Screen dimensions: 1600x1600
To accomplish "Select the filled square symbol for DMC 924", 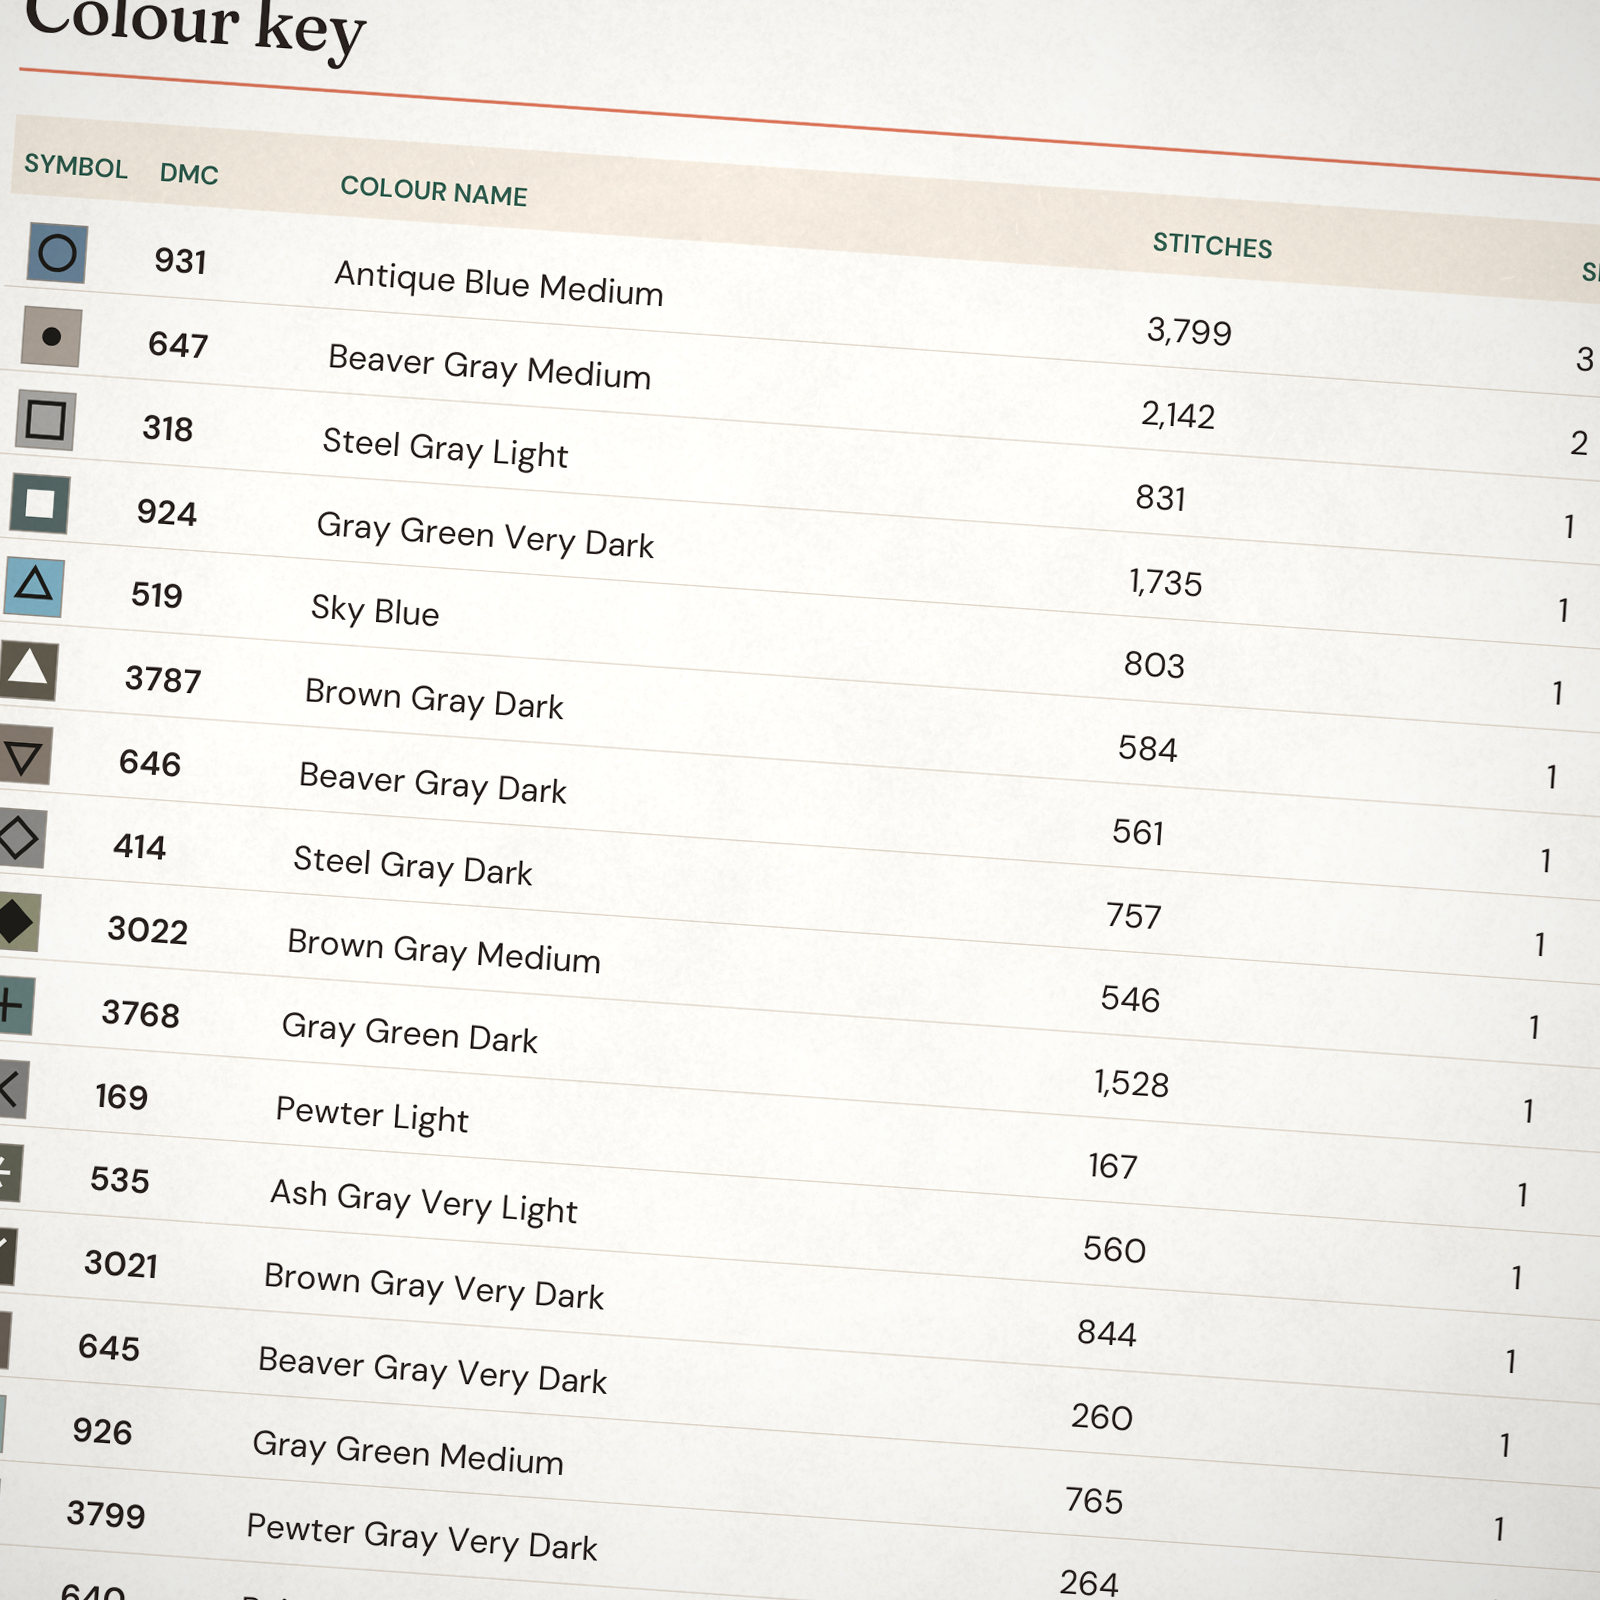I will (x=39, y=503).
